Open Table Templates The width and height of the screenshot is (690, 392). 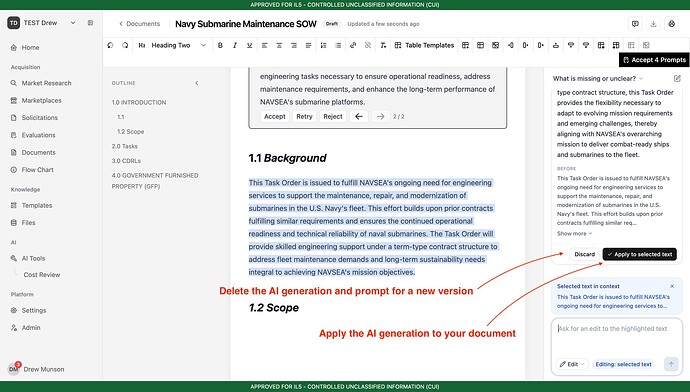(x=424, y=45)
